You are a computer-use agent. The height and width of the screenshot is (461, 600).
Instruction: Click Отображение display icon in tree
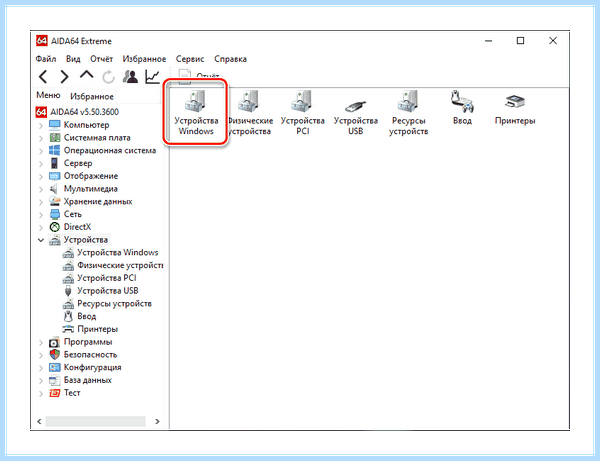[x=55, y=176]
